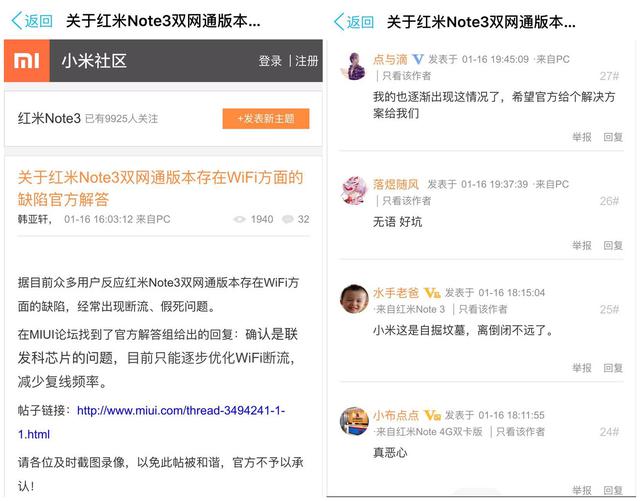Report post 26# via 举报

581,245
